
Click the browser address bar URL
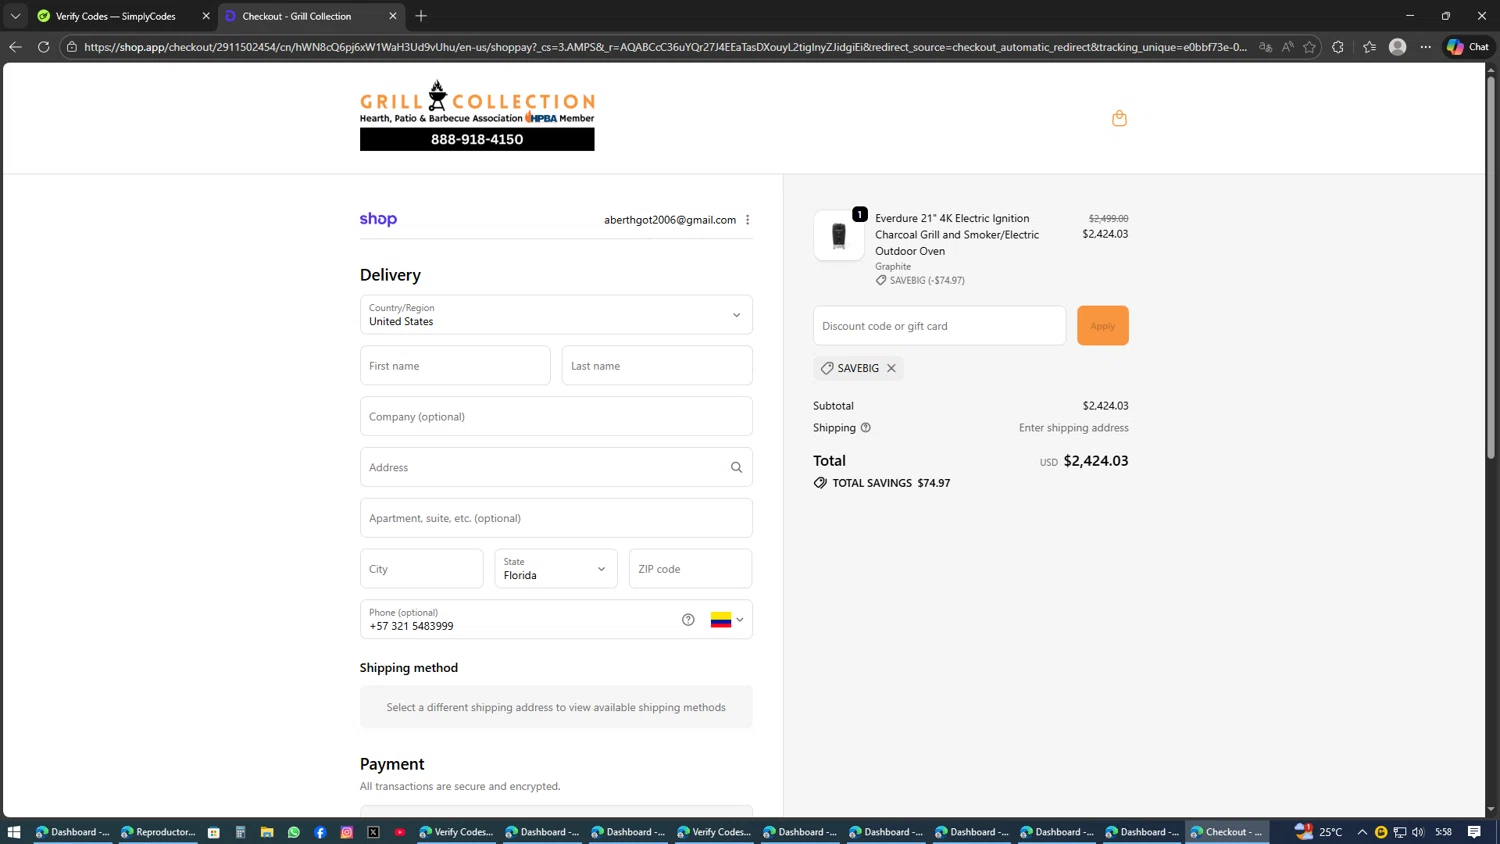[x=665, y=47]
